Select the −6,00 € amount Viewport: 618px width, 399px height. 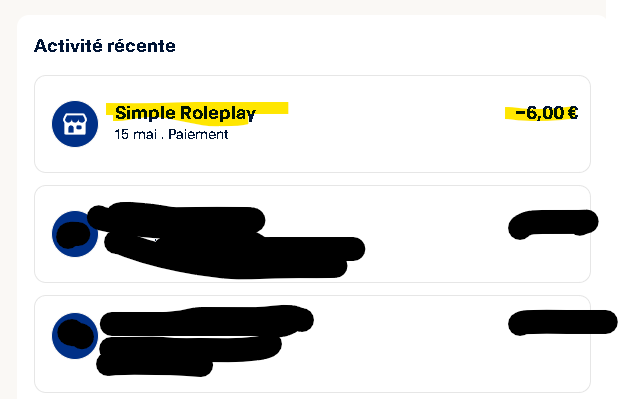(x=547, y=113)
